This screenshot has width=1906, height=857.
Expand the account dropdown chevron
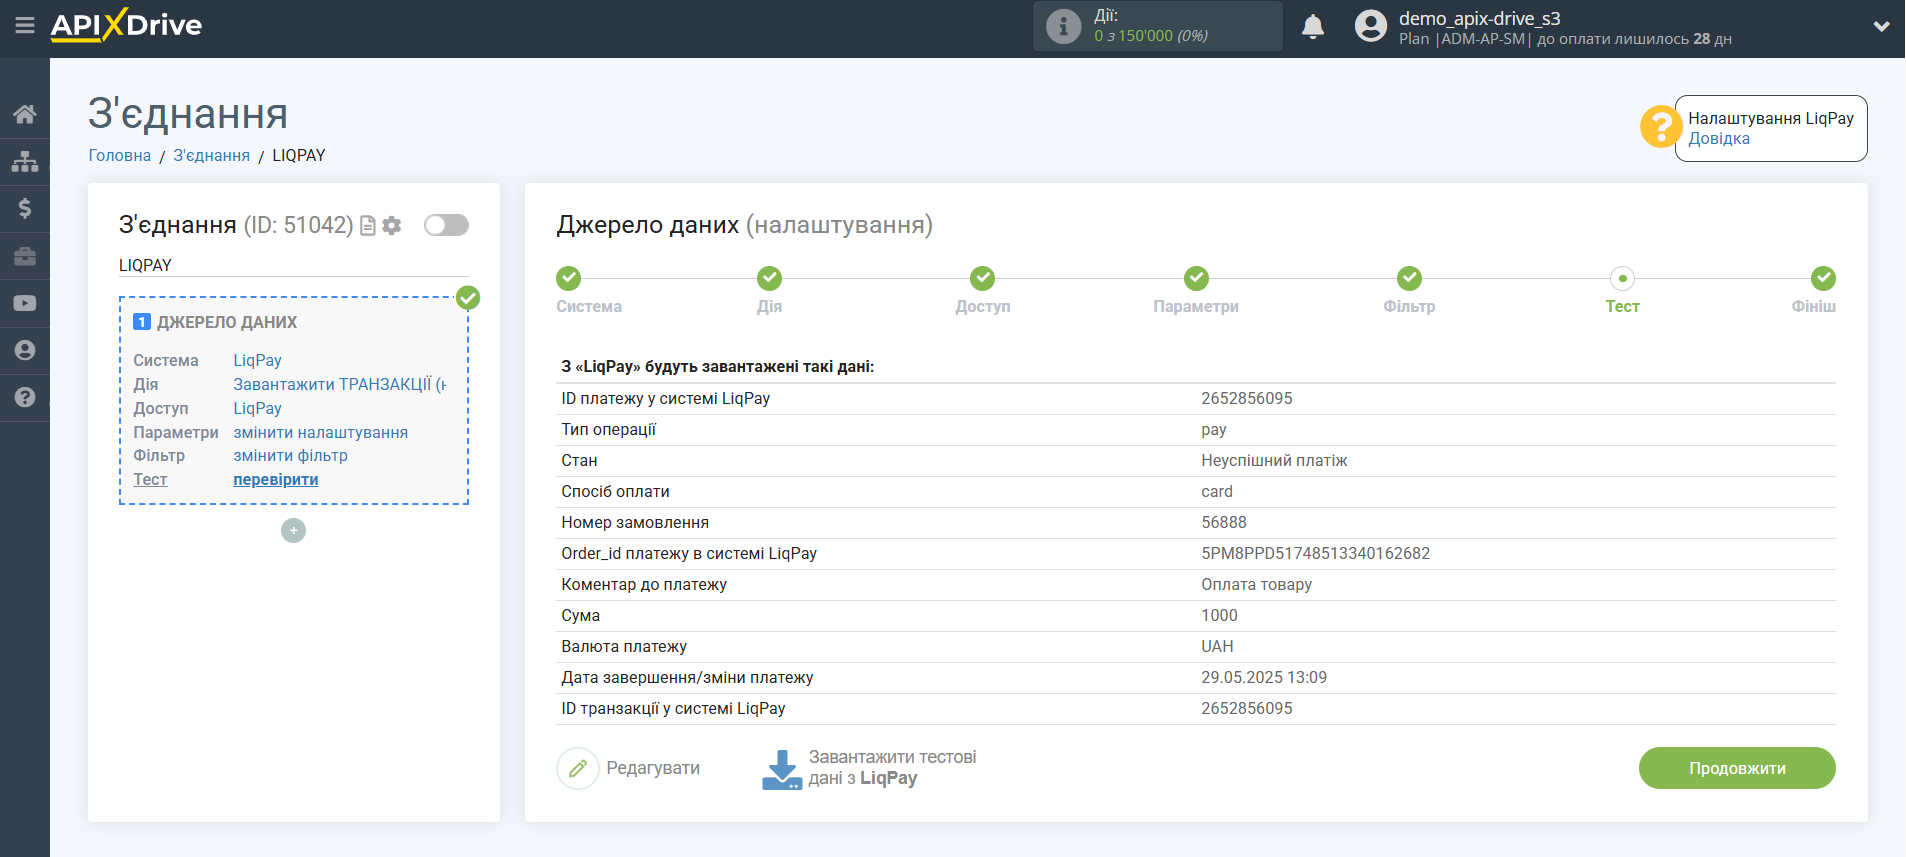[1881, 27]
